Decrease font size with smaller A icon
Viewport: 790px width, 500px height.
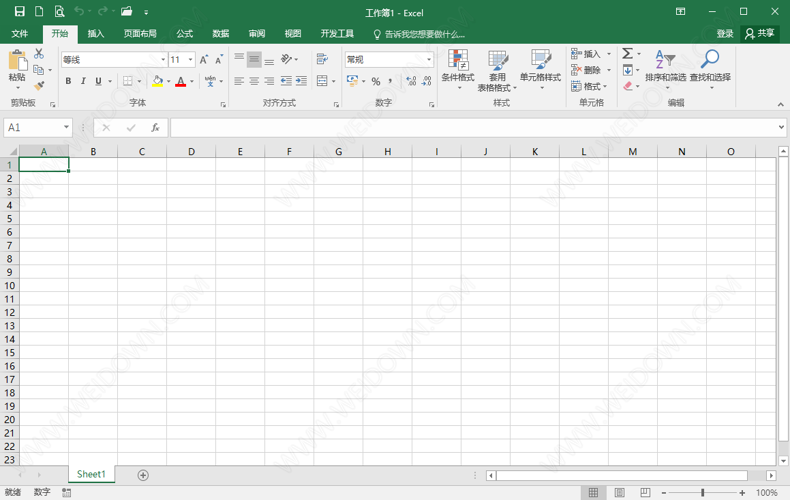coord(219,60)
